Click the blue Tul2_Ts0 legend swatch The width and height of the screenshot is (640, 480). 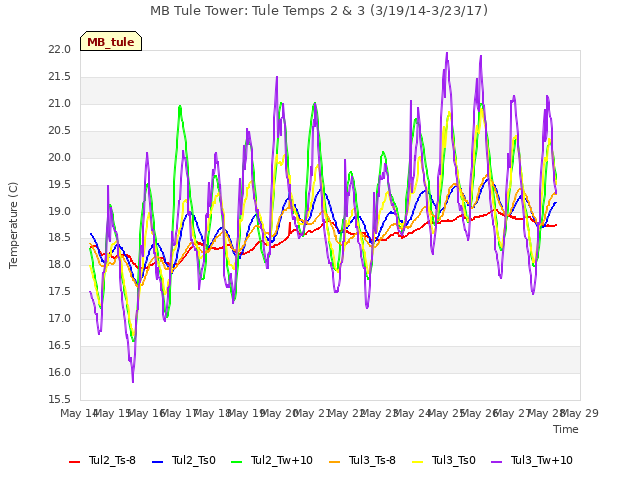pos(158,462)
